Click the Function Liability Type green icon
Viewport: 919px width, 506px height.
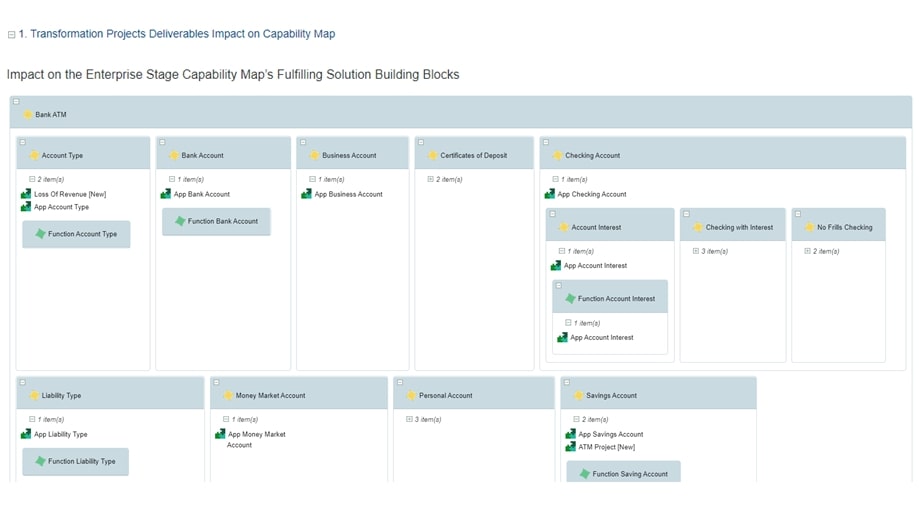40,462
